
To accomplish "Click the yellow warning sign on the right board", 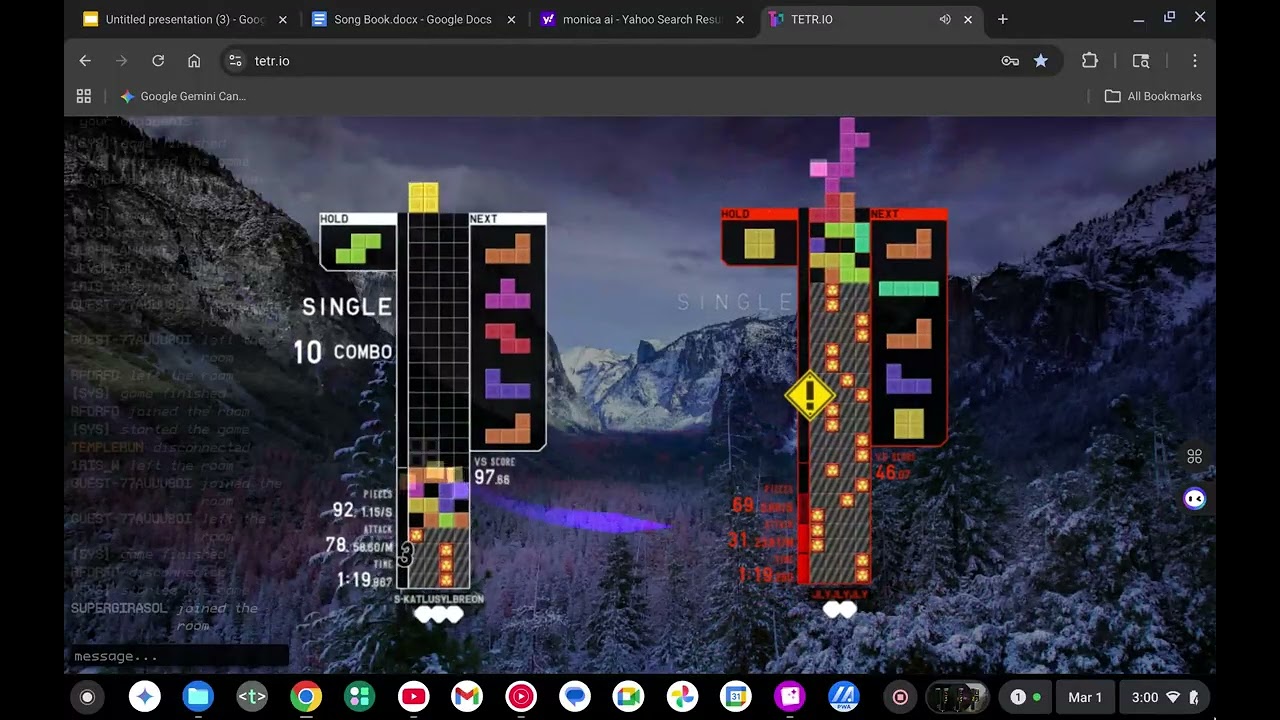I will [x=811, y=396].
